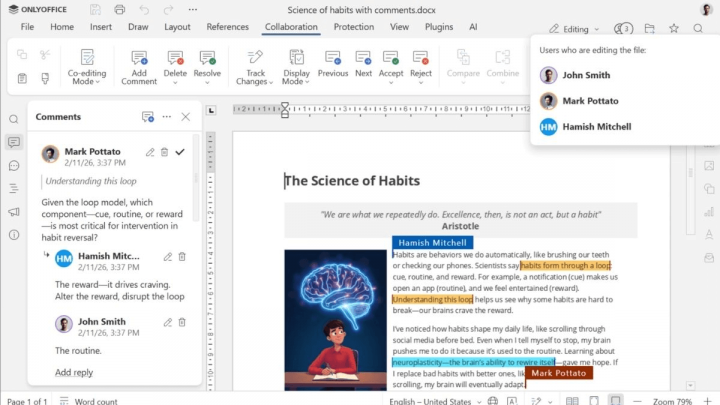
Task: Click the Resolve comment ribbon button
Action: coord(207,63)
